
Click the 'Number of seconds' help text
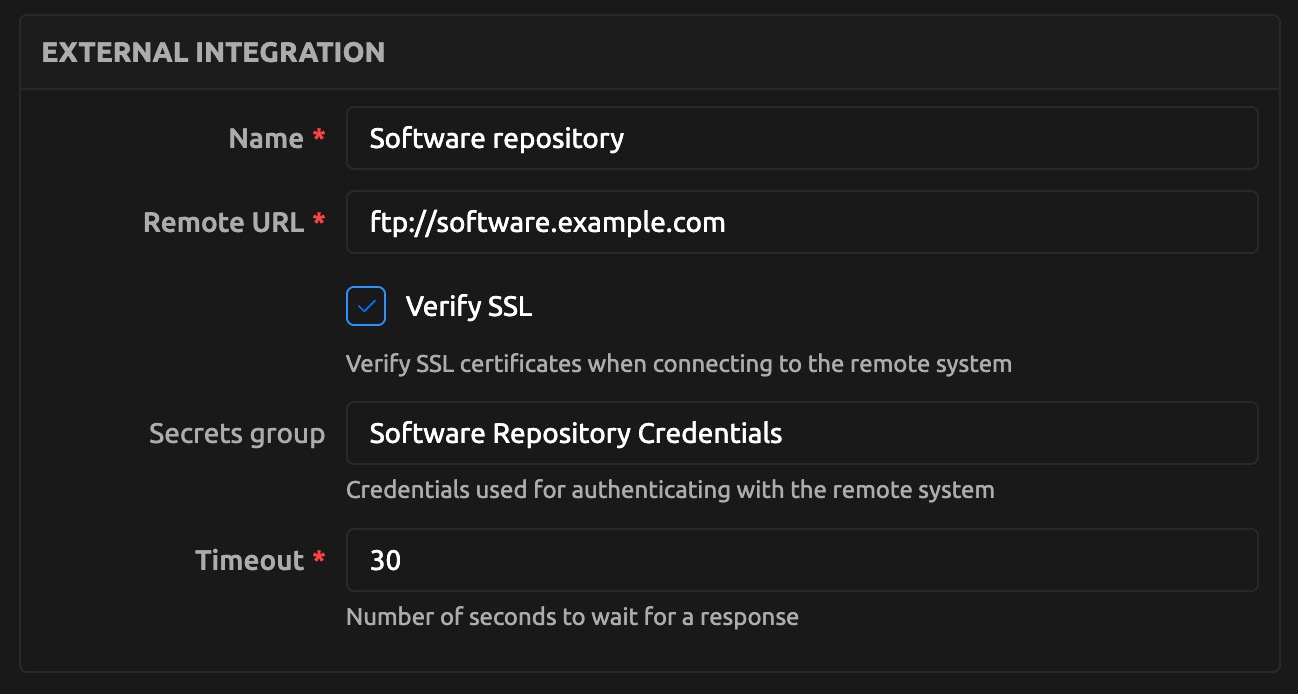571,616
